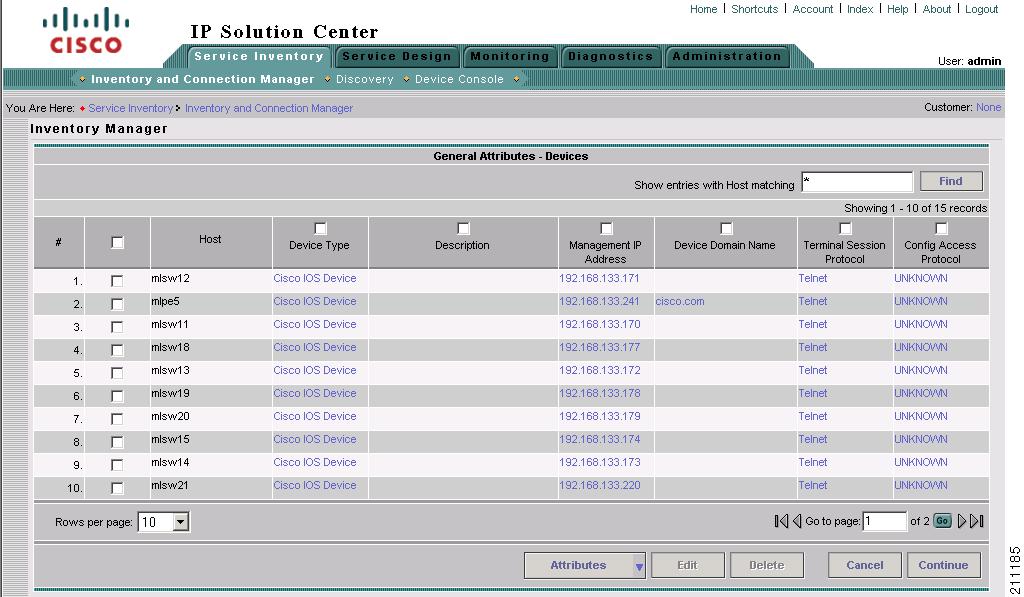The height and width of the screenshot is (597, 1024).
Task: Open the Index link
Action: point(859,9)
